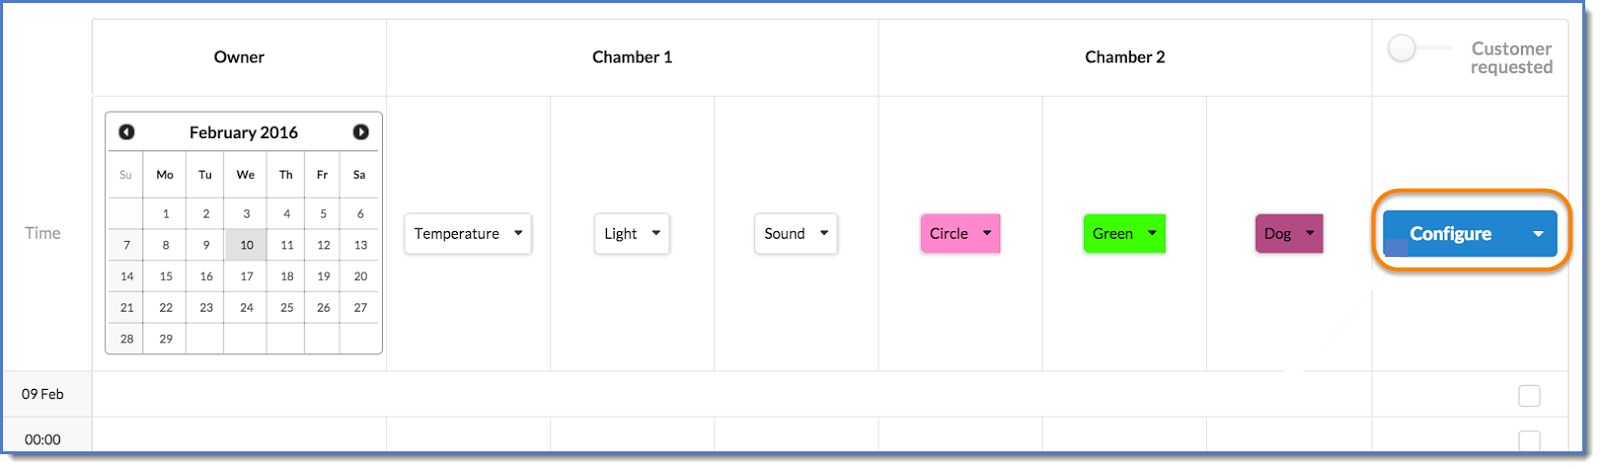Choose February 17 on the calendar
This screenshot has width=1600, height=469.
pos(246,276)
